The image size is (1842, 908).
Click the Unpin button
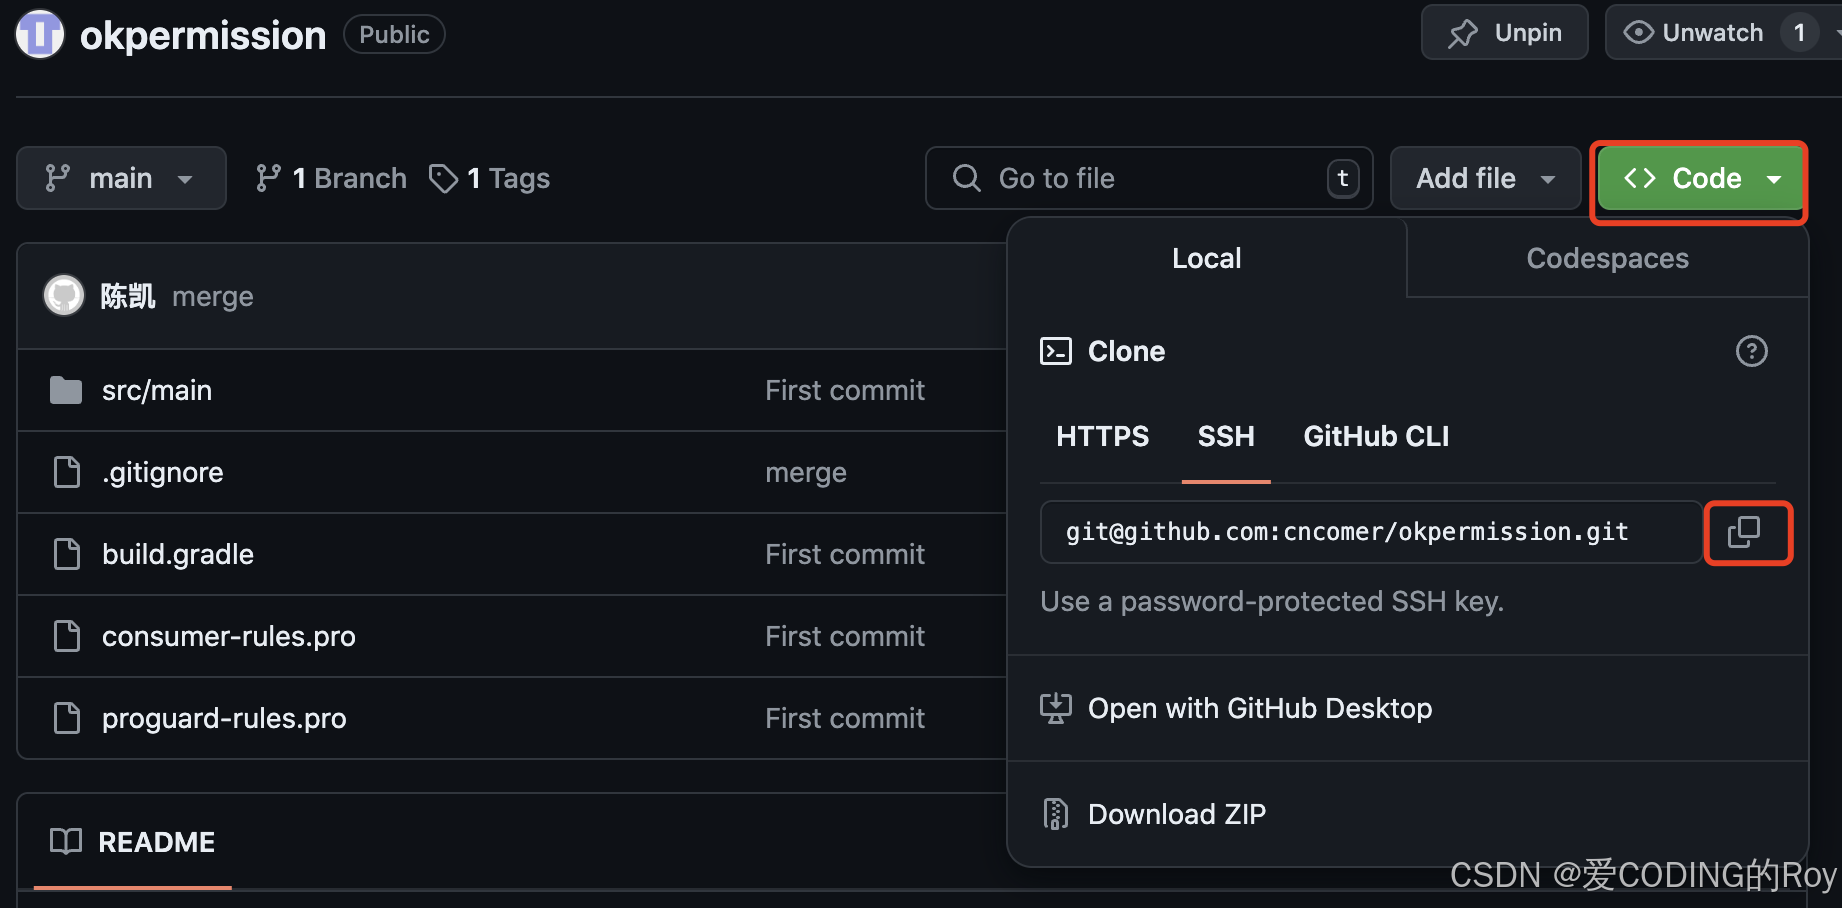(x=1504, y=33)
